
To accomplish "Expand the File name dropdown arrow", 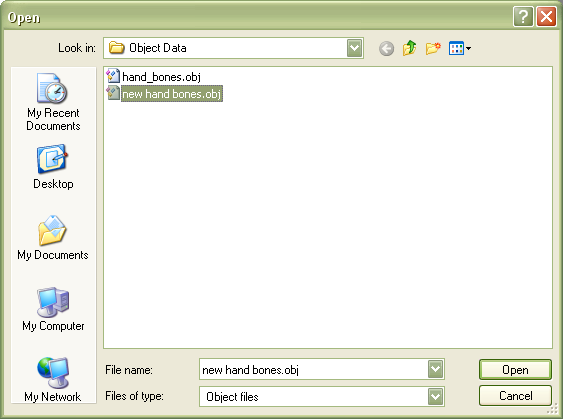I will coord(435,369).
